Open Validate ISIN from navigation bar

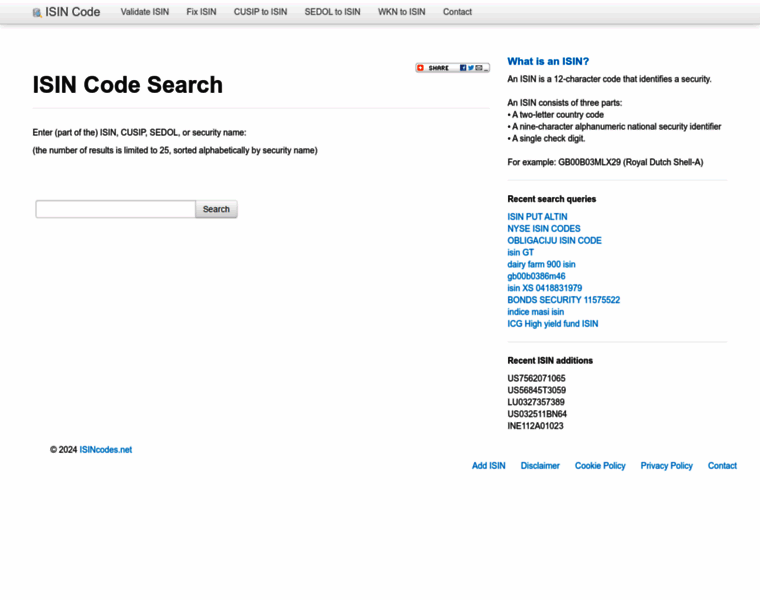pyautogui.click(x=145, y=12)
